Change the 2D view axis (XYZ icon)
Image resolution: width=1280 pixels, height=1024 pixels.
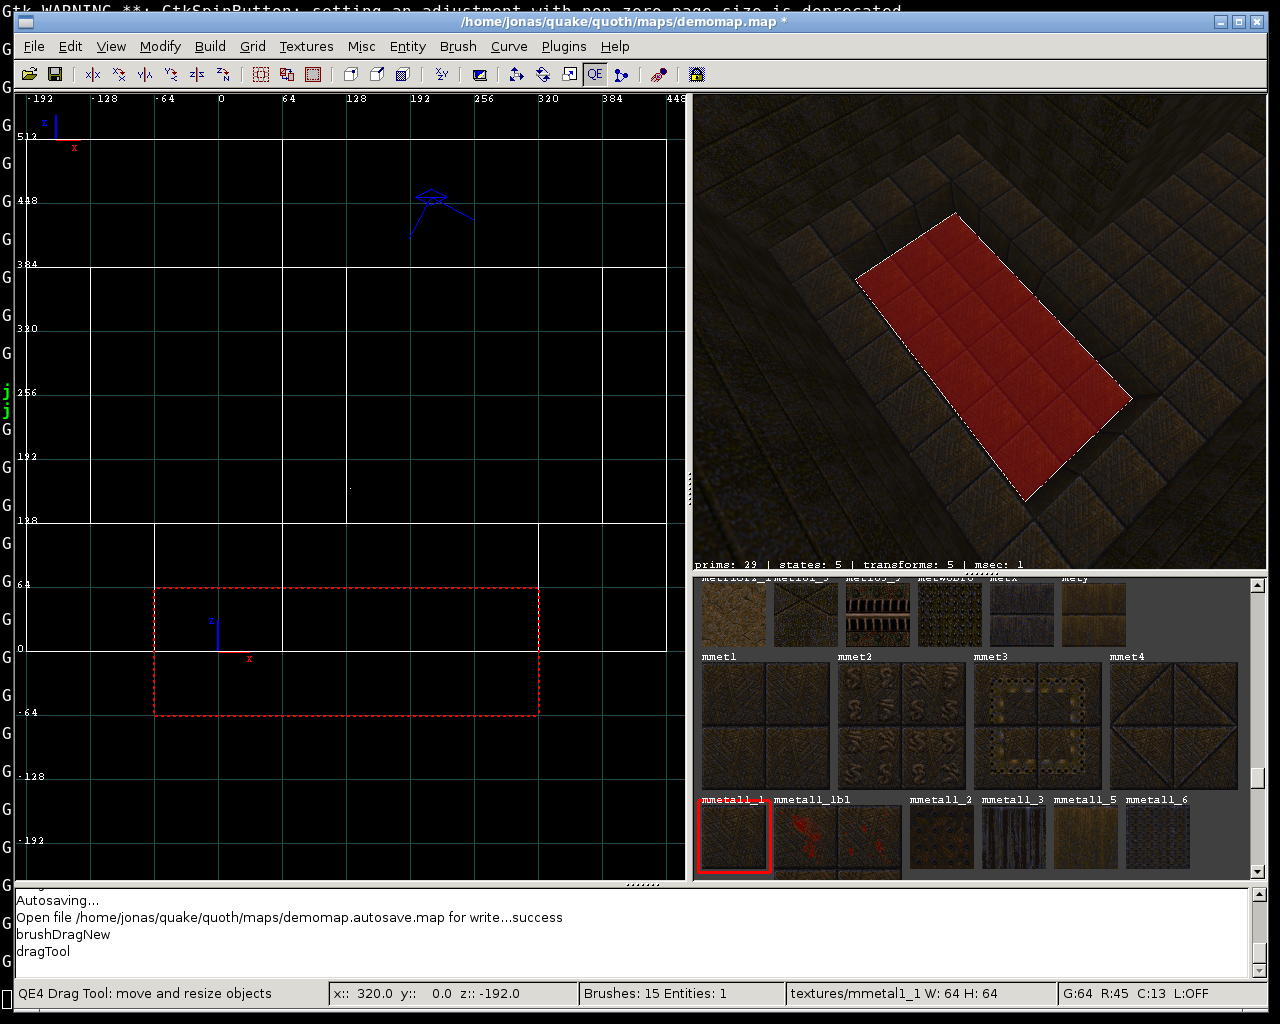click(x=441, y=74)
